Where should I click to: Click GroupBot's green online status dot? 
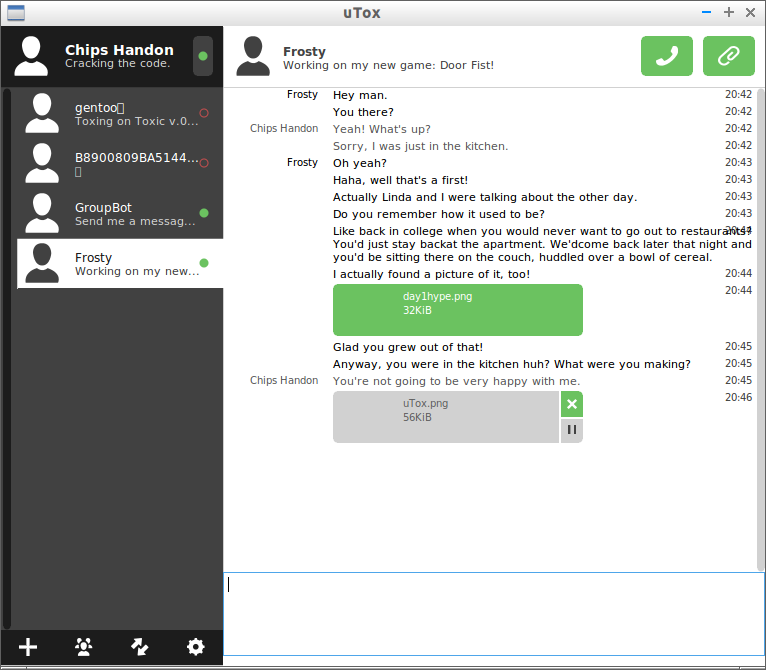point(204,213)
